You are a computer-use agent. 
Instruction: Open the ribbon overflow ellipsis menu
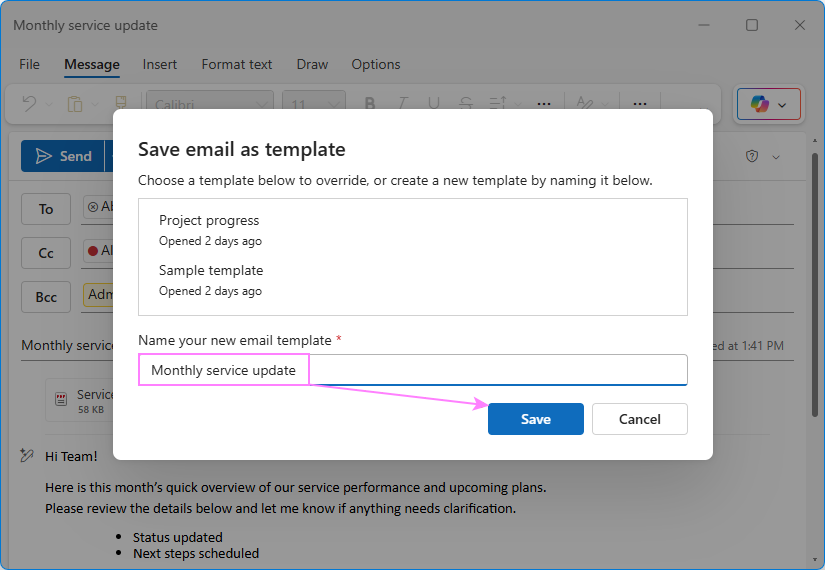(640, 104)
